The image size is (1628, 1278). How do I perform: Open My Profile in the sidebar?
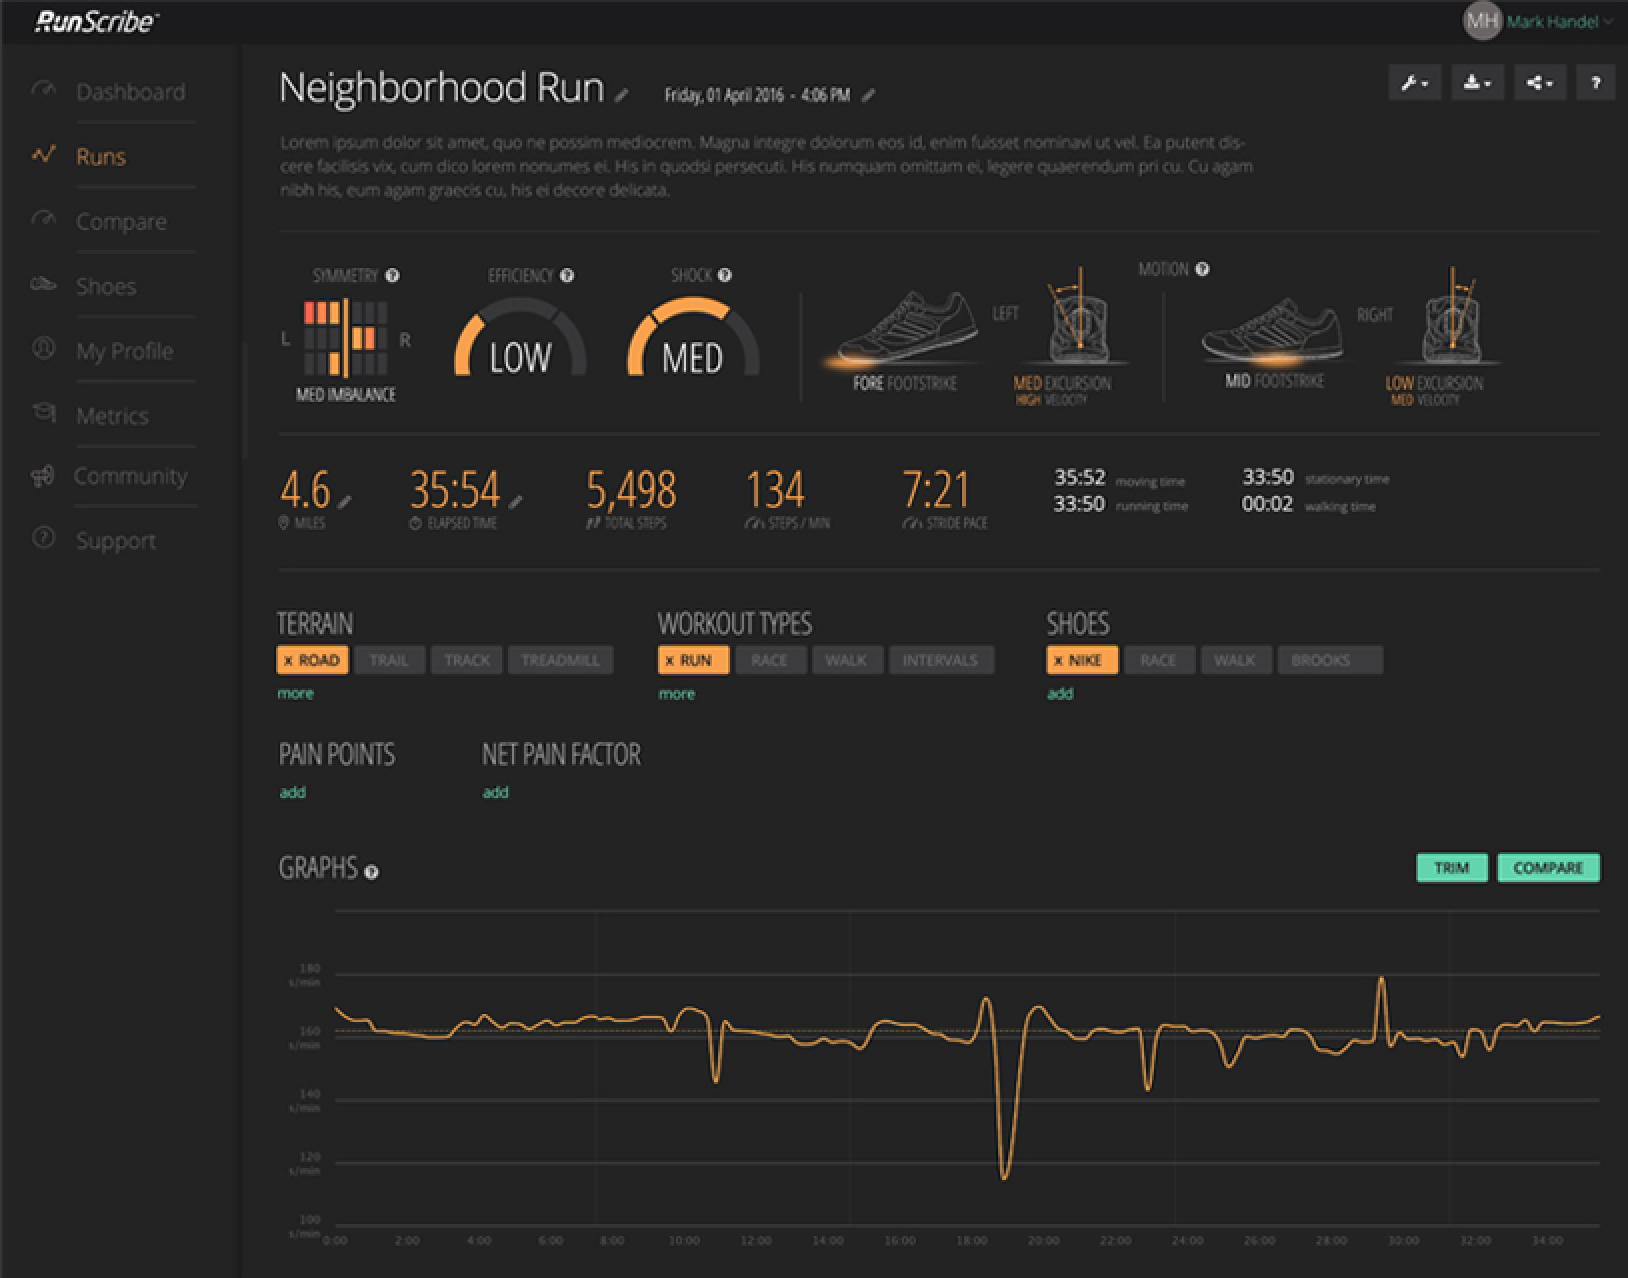[124, 351]
